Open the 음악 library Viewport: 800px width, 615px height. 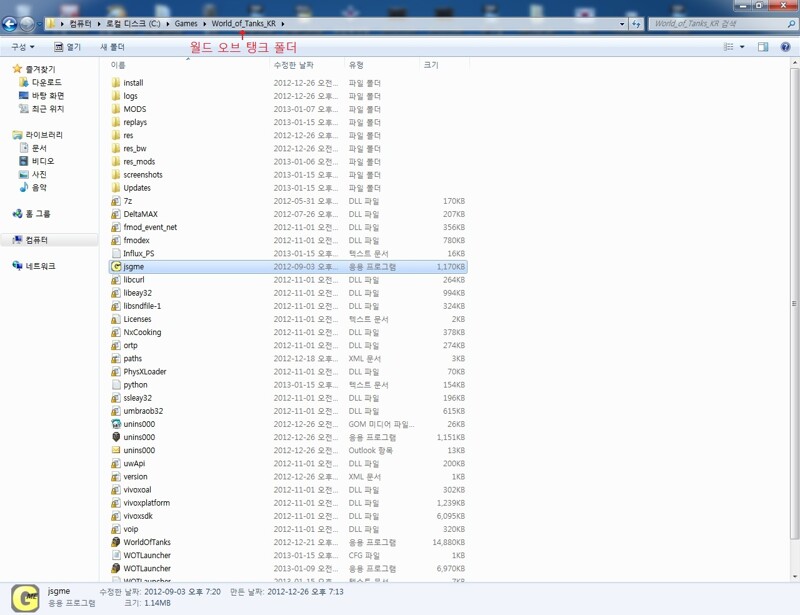(x=39, y=187)
